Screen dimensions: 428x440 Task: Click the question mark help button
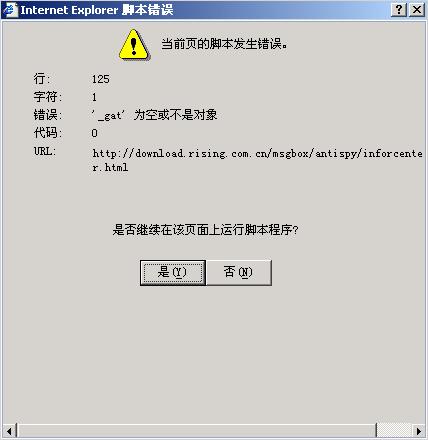coord(399,10)
